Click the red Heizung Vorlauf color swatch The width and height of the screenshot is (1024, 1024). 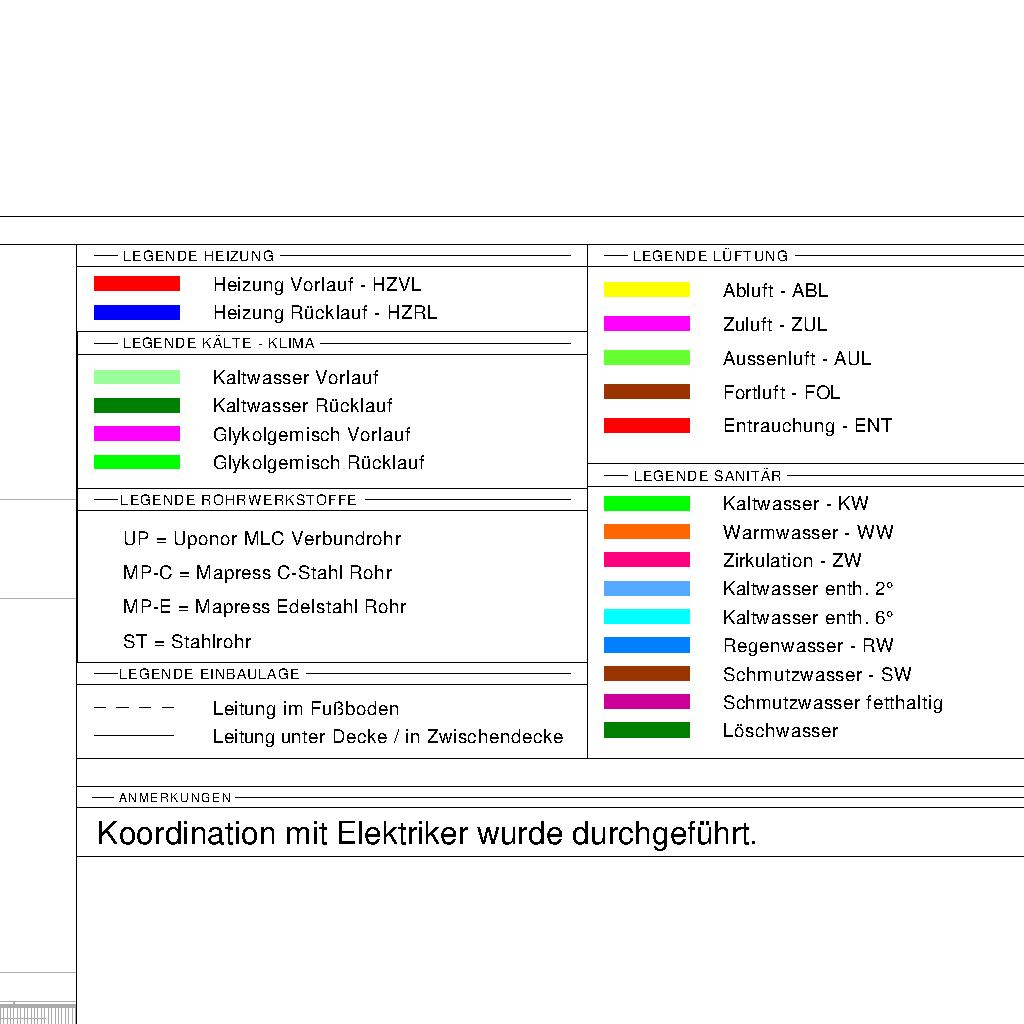pyautogui.click(x=136, y=284)
